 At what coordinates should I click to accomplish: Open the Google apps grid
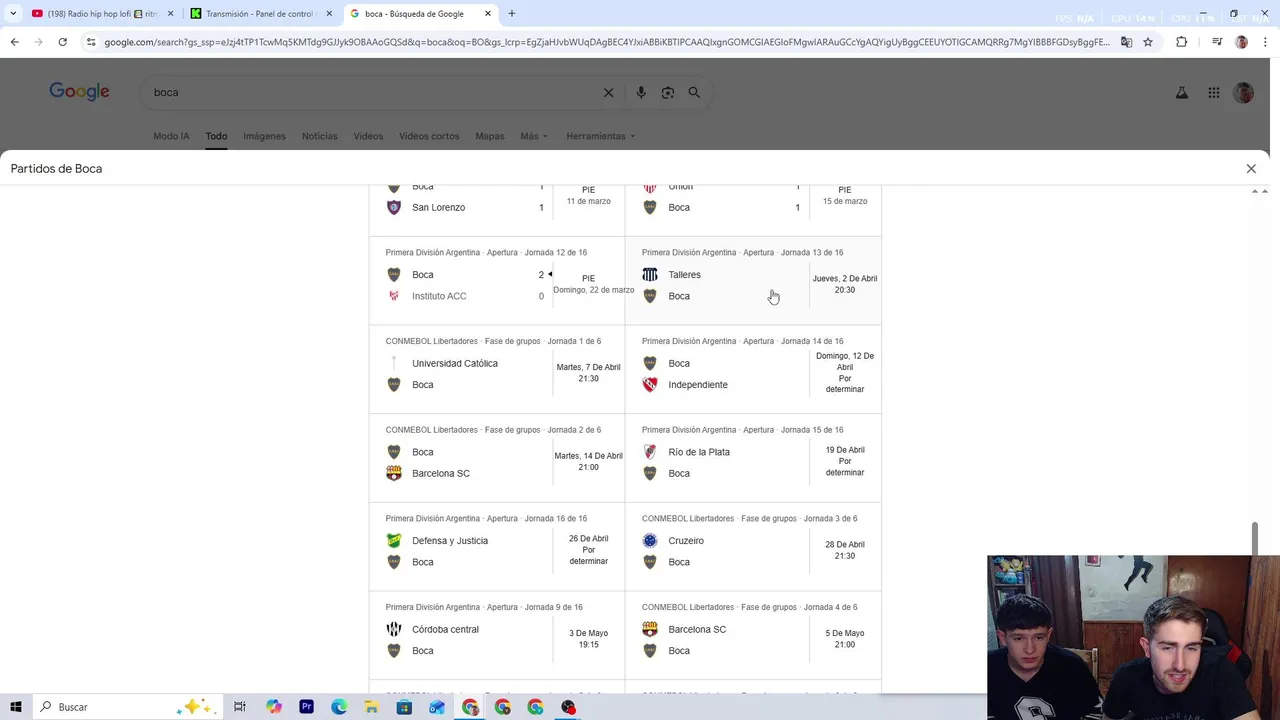[x=1214, y=93]
